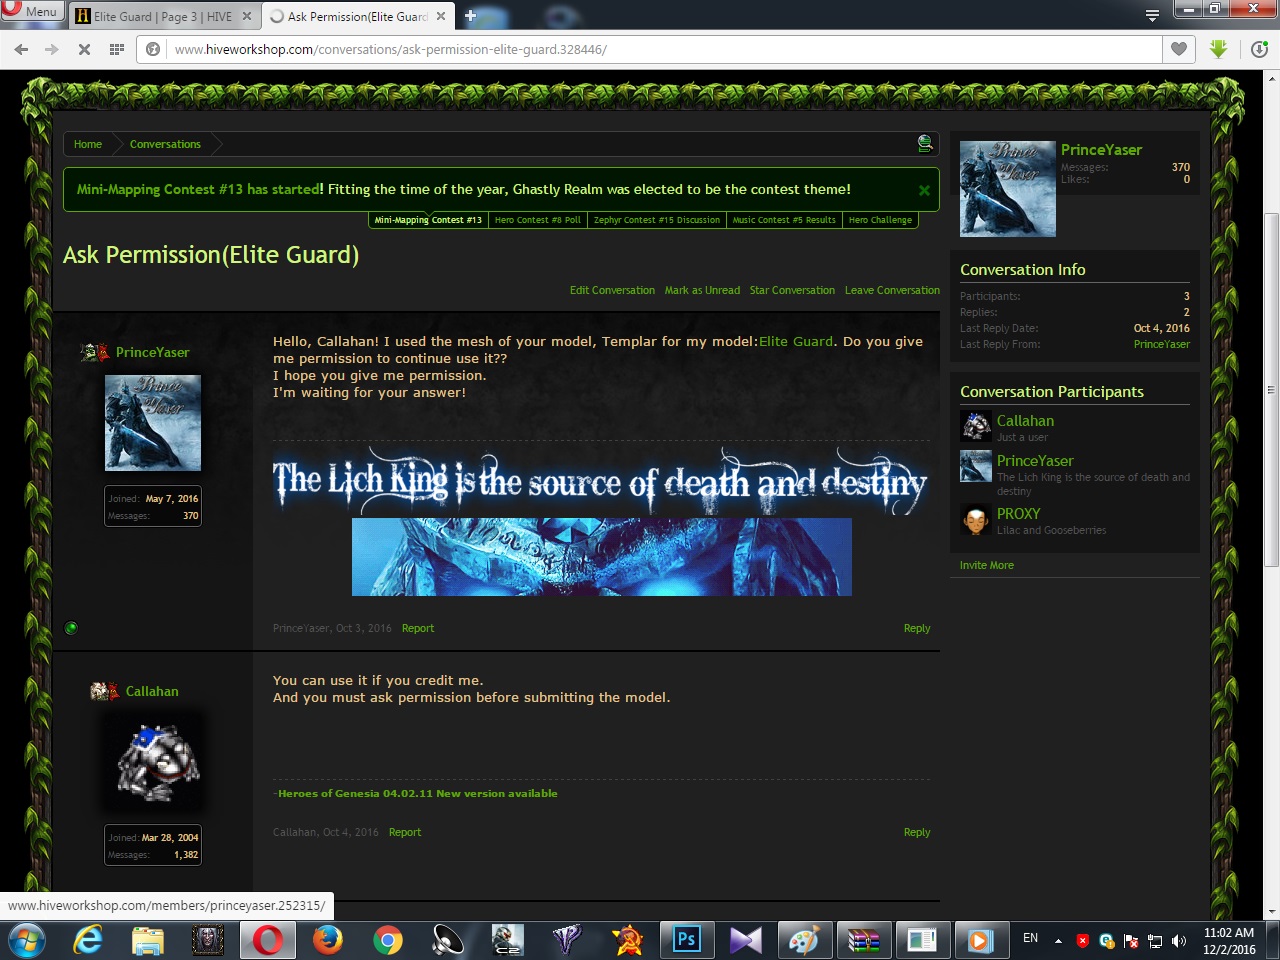Open the green download arrow extension

1218,49
